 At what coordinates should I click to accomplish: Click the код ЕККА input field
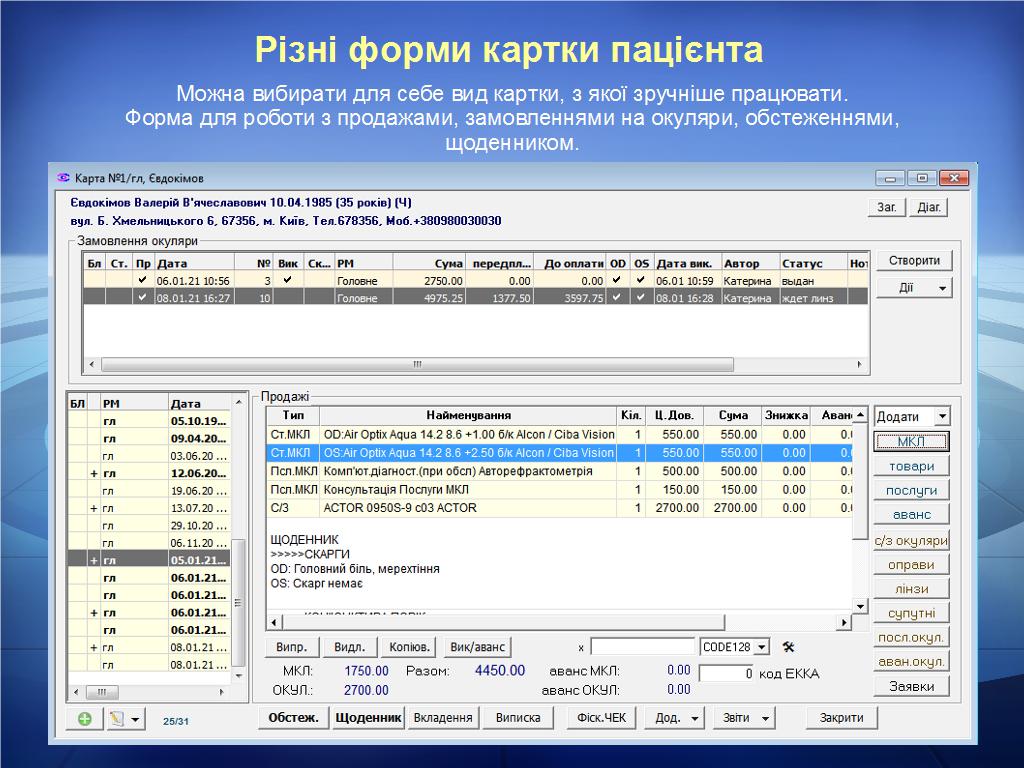click(x=726, y=674)
